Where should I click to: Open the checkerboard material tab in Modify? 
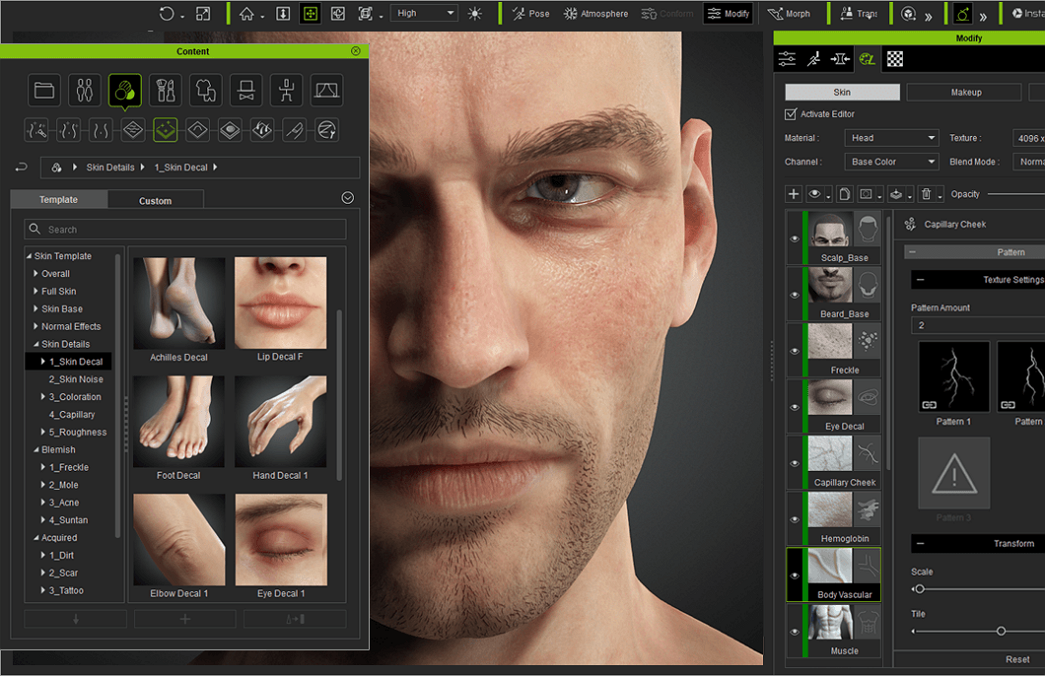tap(895, 59)
